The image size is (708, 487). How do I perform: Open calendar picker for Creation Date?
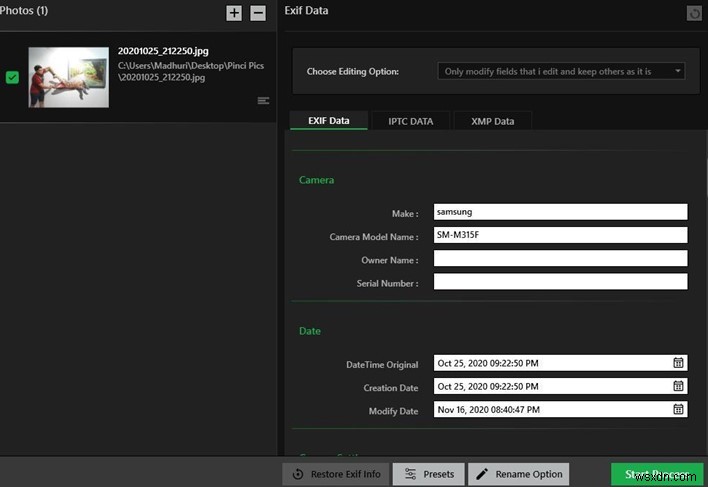(x=678, y=386)
